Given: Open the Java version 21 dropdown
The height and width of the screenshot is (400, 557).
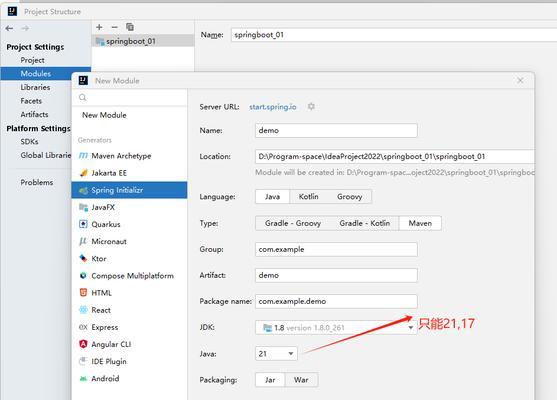Looking at the screenshot, I should pyautogui.click(x=276, y=354).
